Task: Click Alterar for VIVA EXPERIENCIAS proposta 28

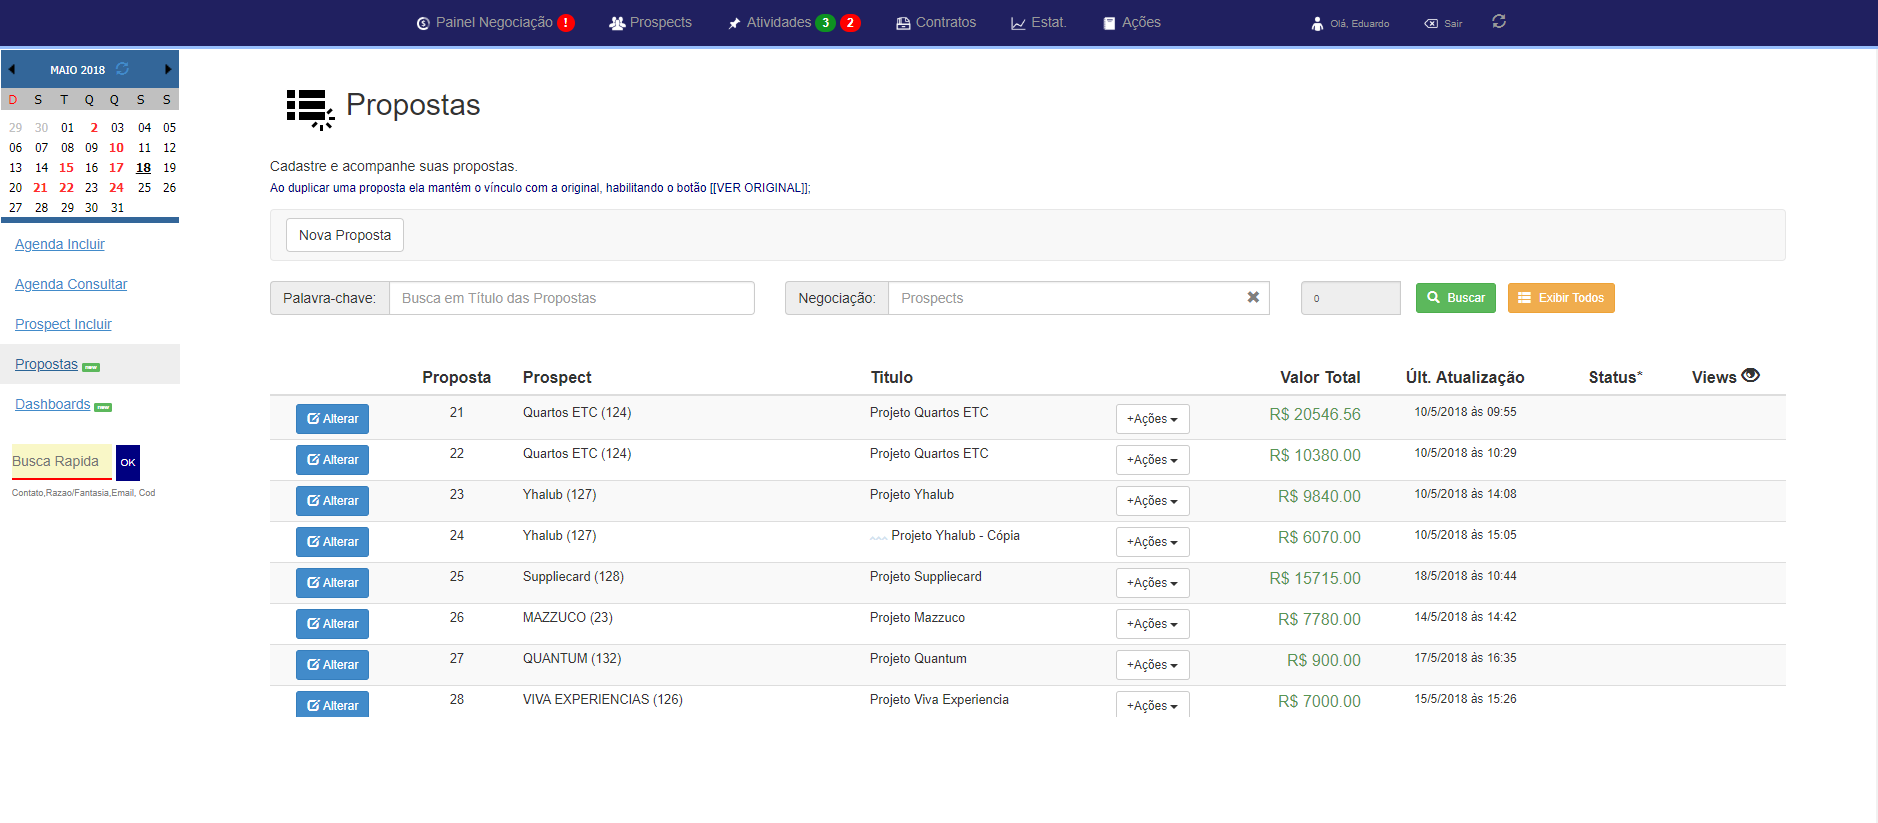Action: click(332, 704)
